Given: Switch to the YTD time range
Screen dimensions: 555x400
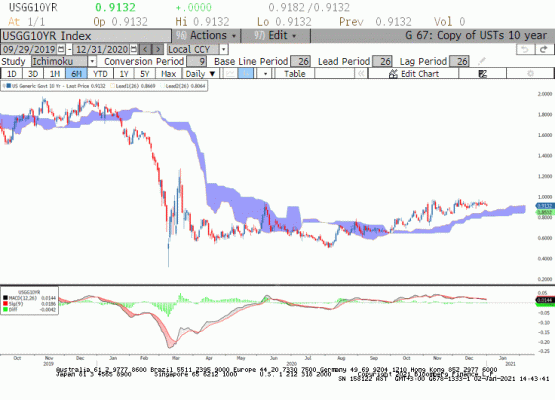Looking at the screenshot, I should (100, 74).
